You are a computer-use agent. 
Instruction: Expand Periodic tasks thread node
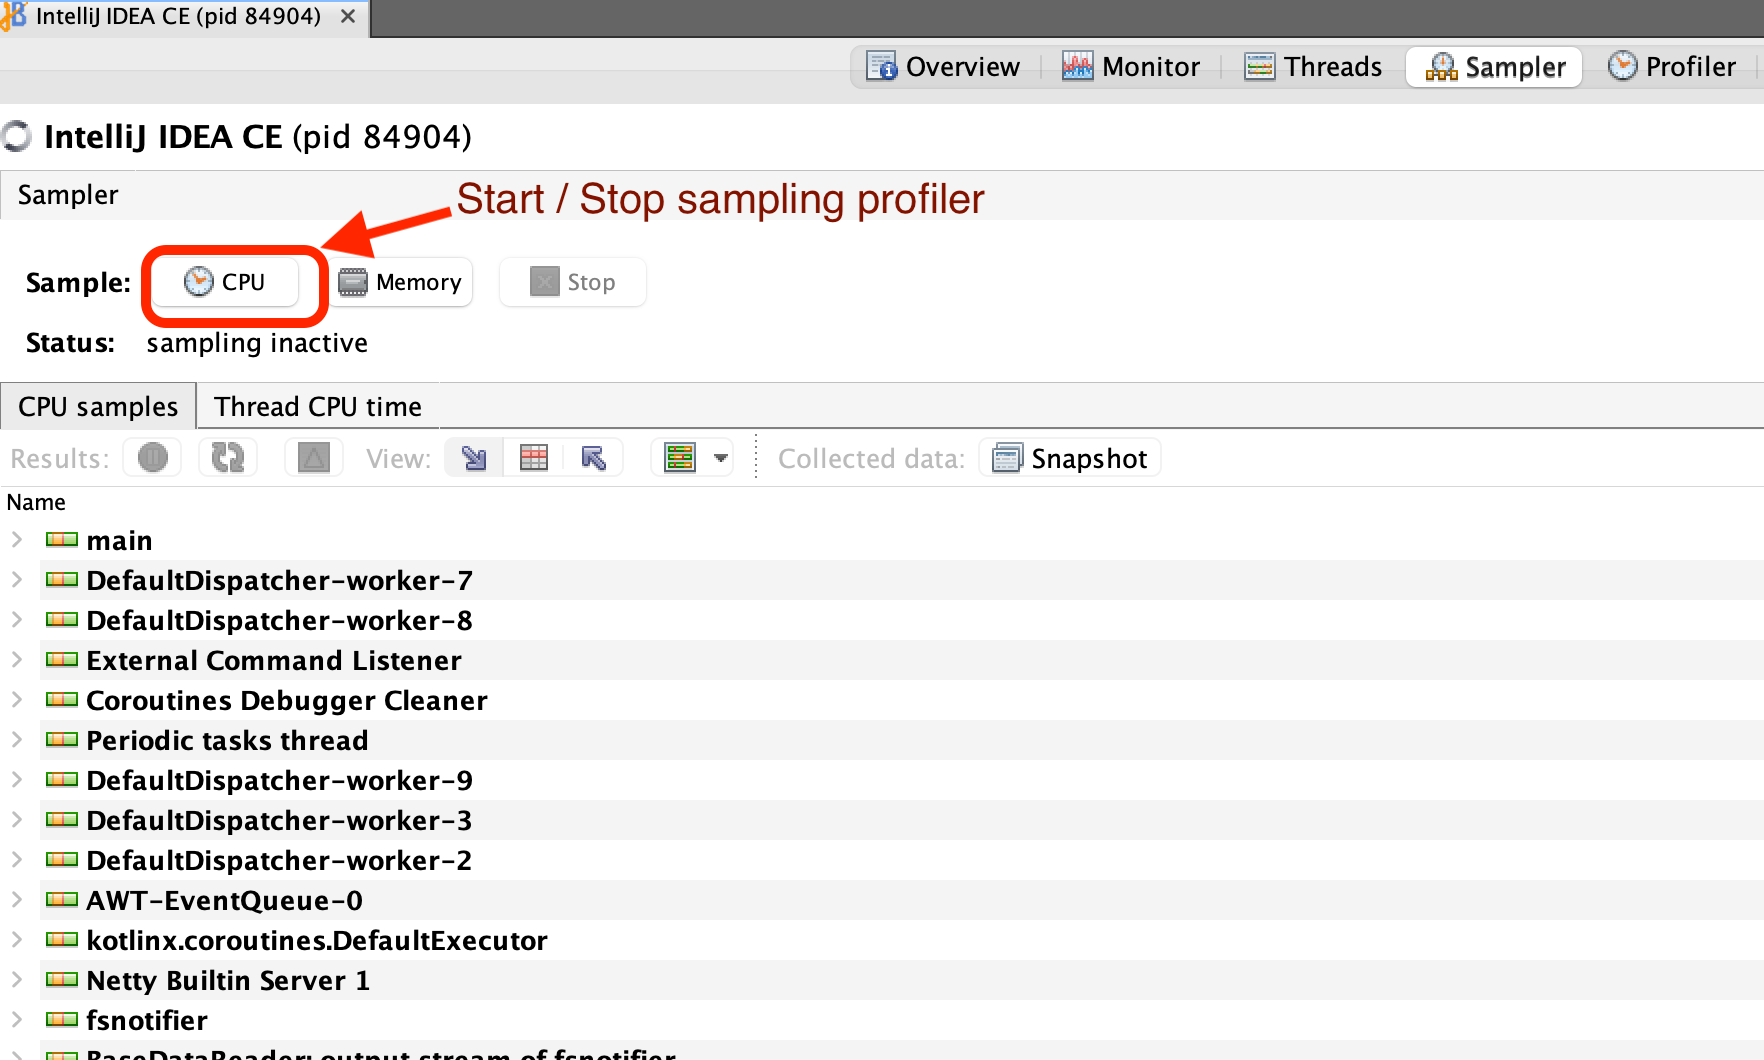(17, 740)
